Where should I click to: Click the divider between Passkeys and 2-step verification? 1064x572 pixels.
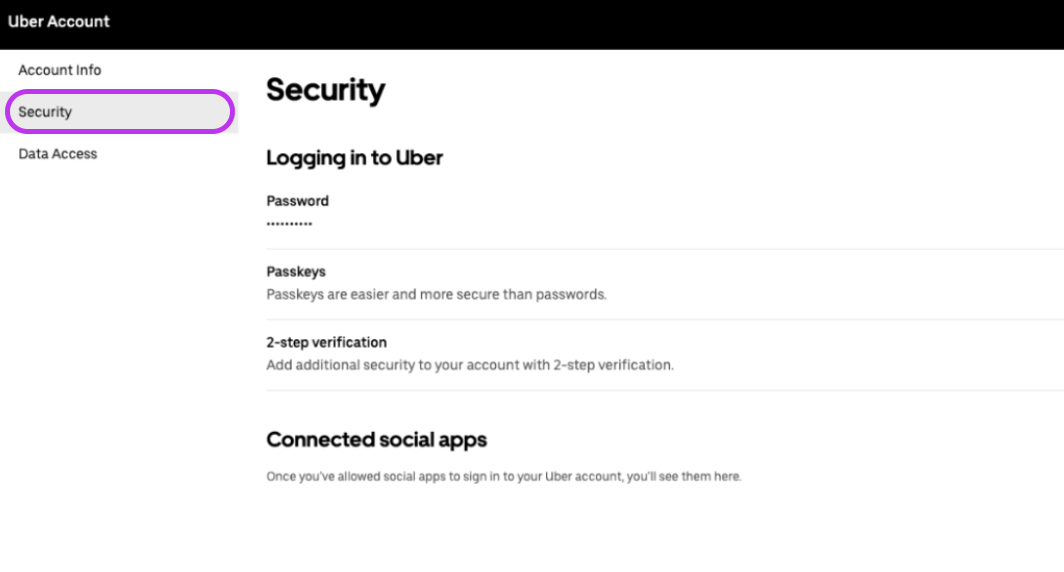click(x=660, y=320)
